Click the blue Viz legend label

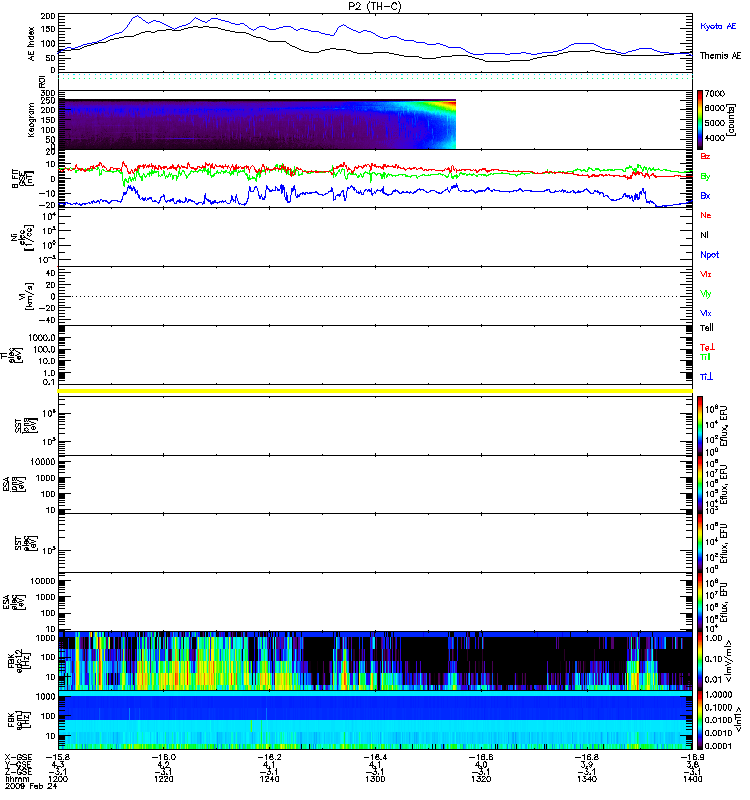pos(706,313)
